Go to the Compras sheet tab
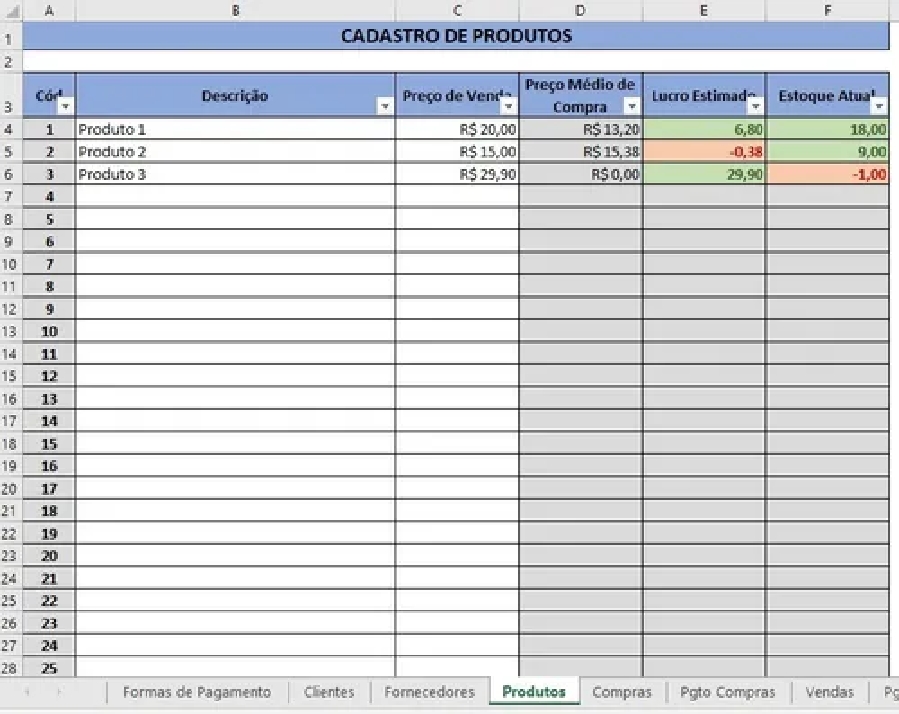Viewport: 899px width, 714px height. (x=621, y=692)
